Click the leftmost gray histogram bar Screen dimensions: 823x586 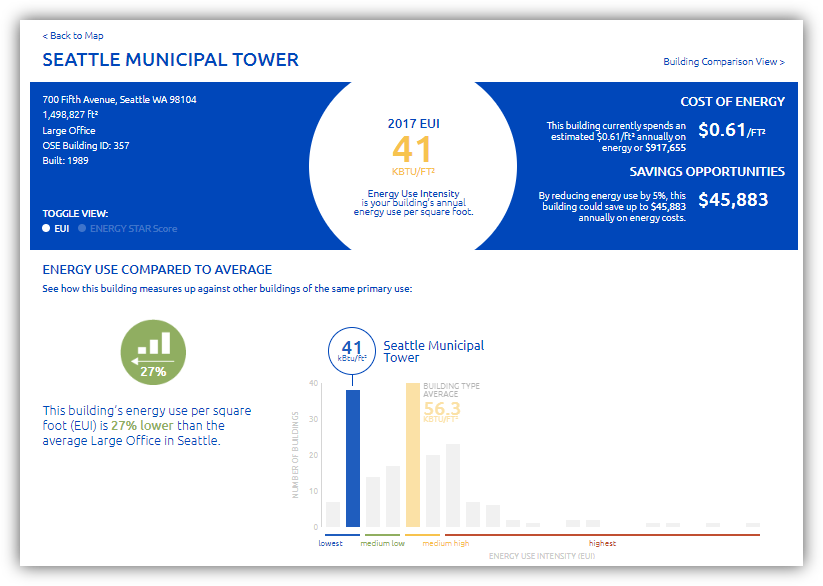[x=333, y=514]
